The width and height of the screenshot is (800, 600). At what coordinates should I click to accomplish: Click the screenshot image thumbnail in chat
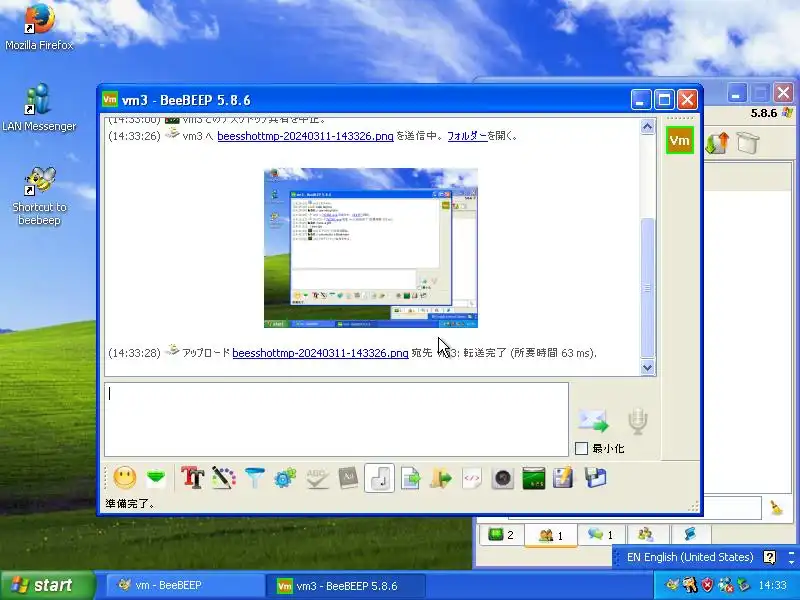coord(371,248)
